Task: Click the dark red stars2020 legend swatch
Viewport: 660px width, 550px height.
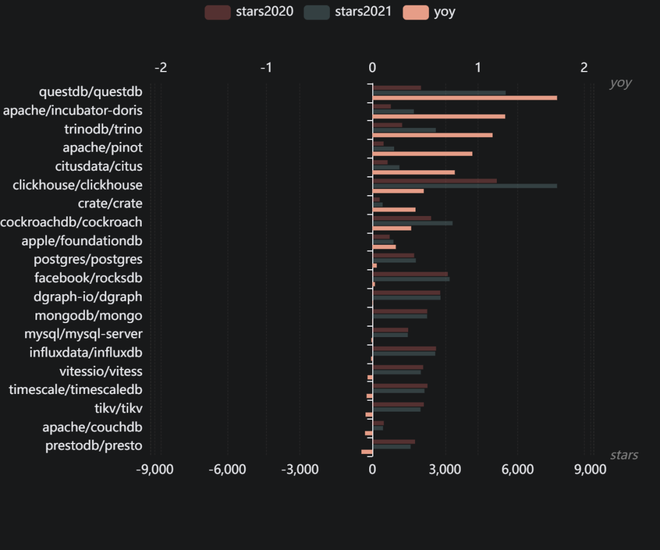Action: click(217, 12)
